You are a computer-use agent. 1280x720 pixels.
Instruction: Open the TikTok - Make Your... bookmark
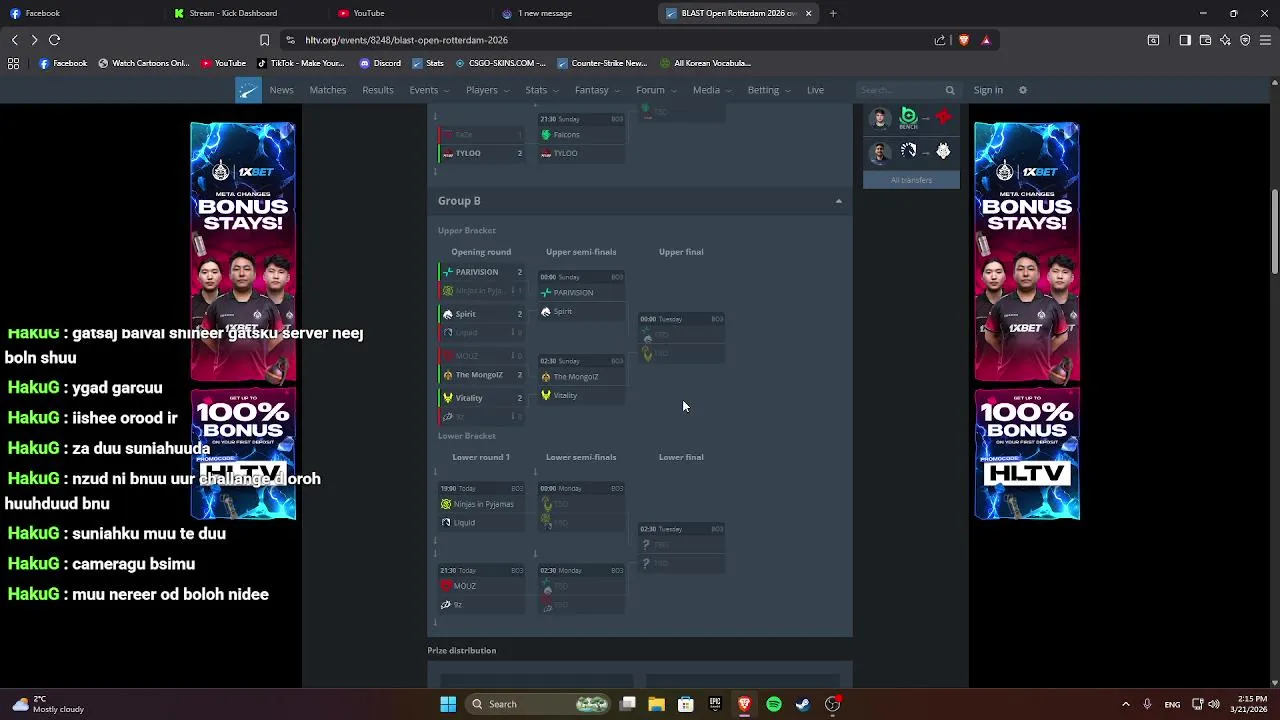click(301, 63)
